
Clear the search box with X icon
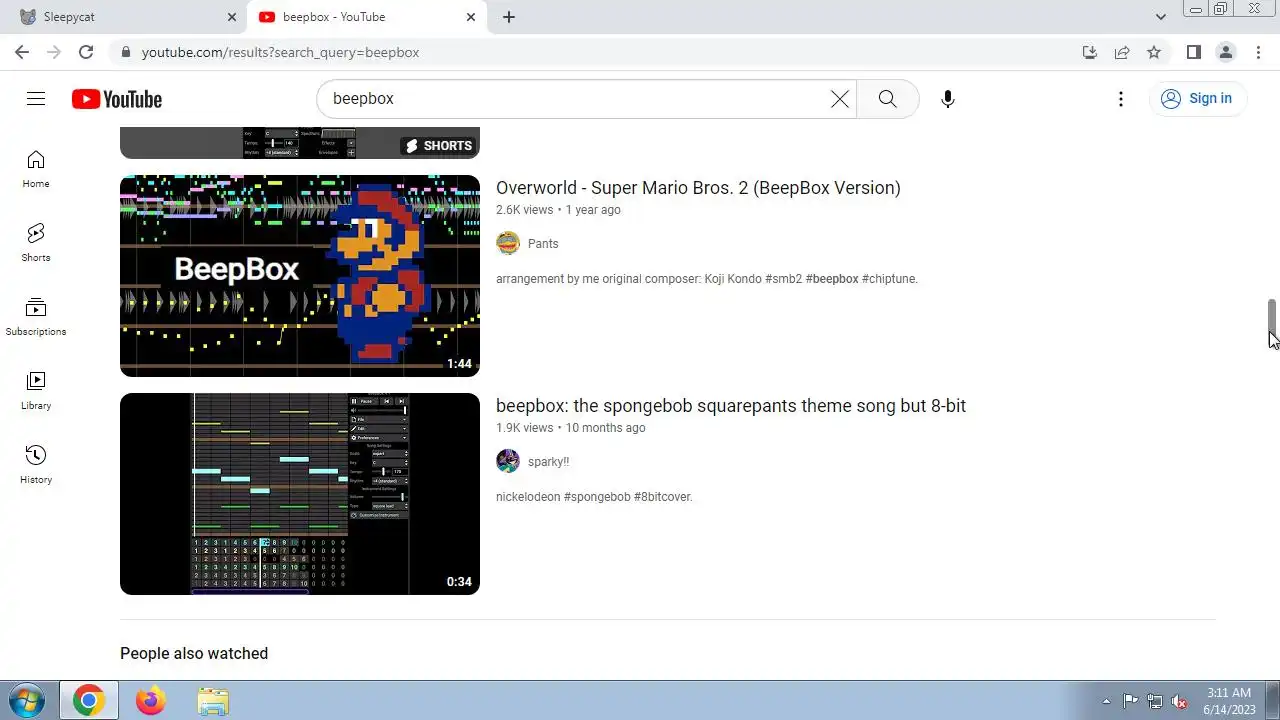tap(840, 99)
